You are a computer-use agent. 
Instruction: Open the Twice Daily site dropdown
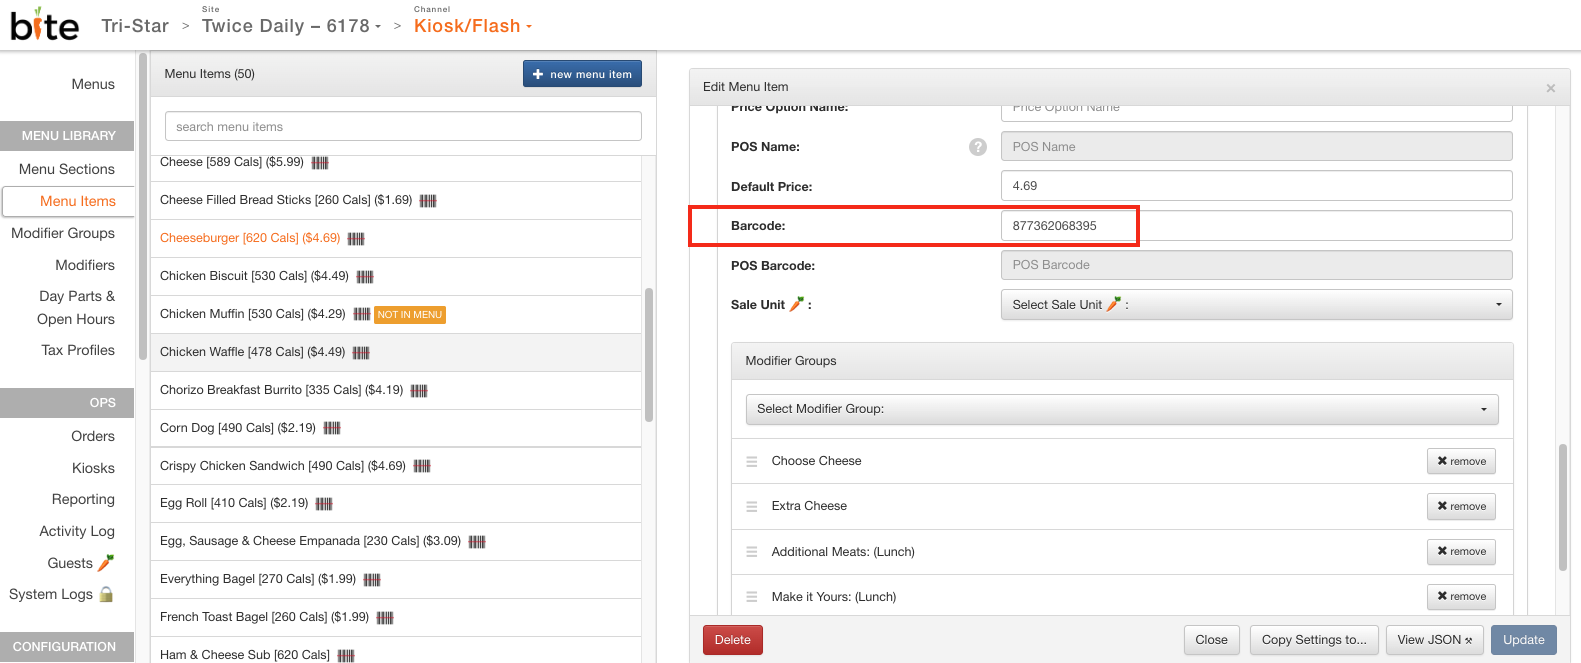click(291, 26)
